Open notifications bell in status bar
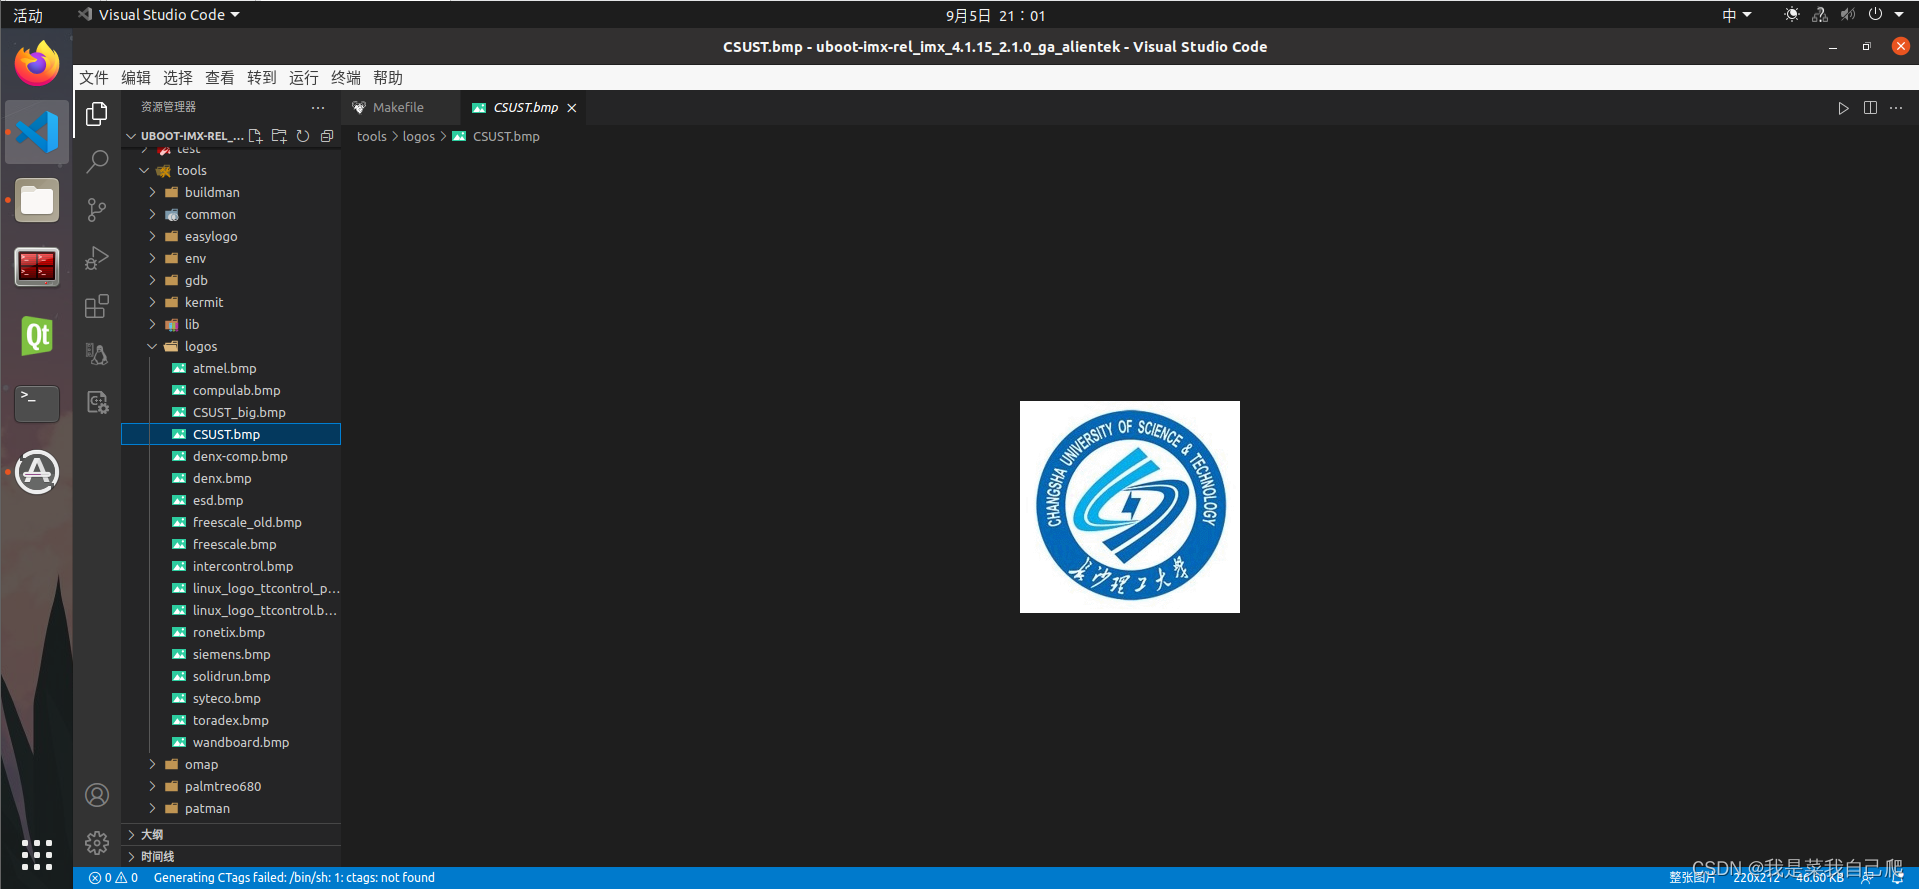Screen dimensions: 1919x889 pyautogui.click(x=1897, y=878)
